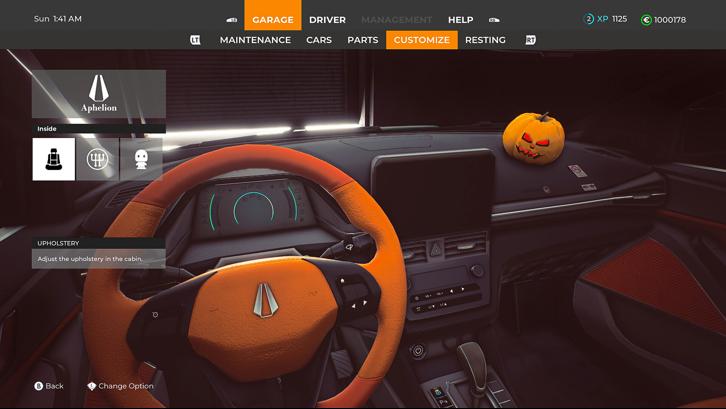The width and height of the screenshot is (726, 409).
Task: Click the LT previous sub-tab icon
Action: point(195,40)
